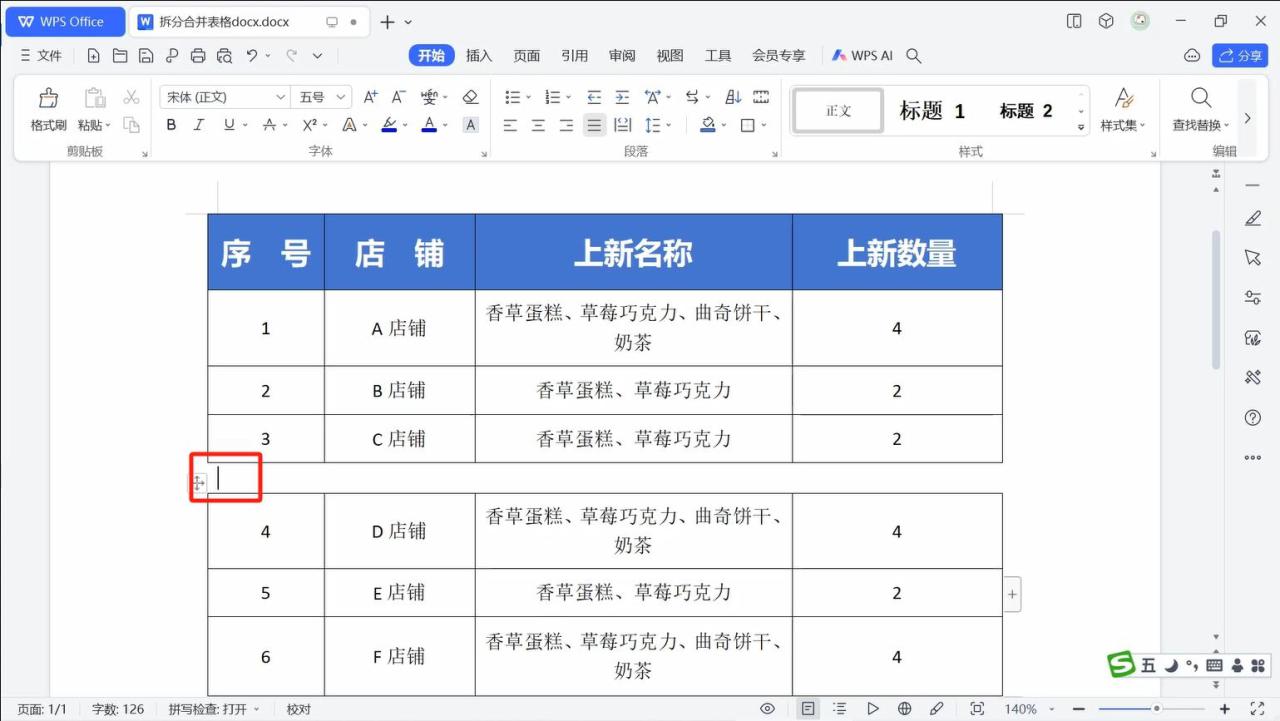Toggle character shading A button
The width and height of the screenshot is (1280, 721).
pyautogui.click(x=470, y=125)
